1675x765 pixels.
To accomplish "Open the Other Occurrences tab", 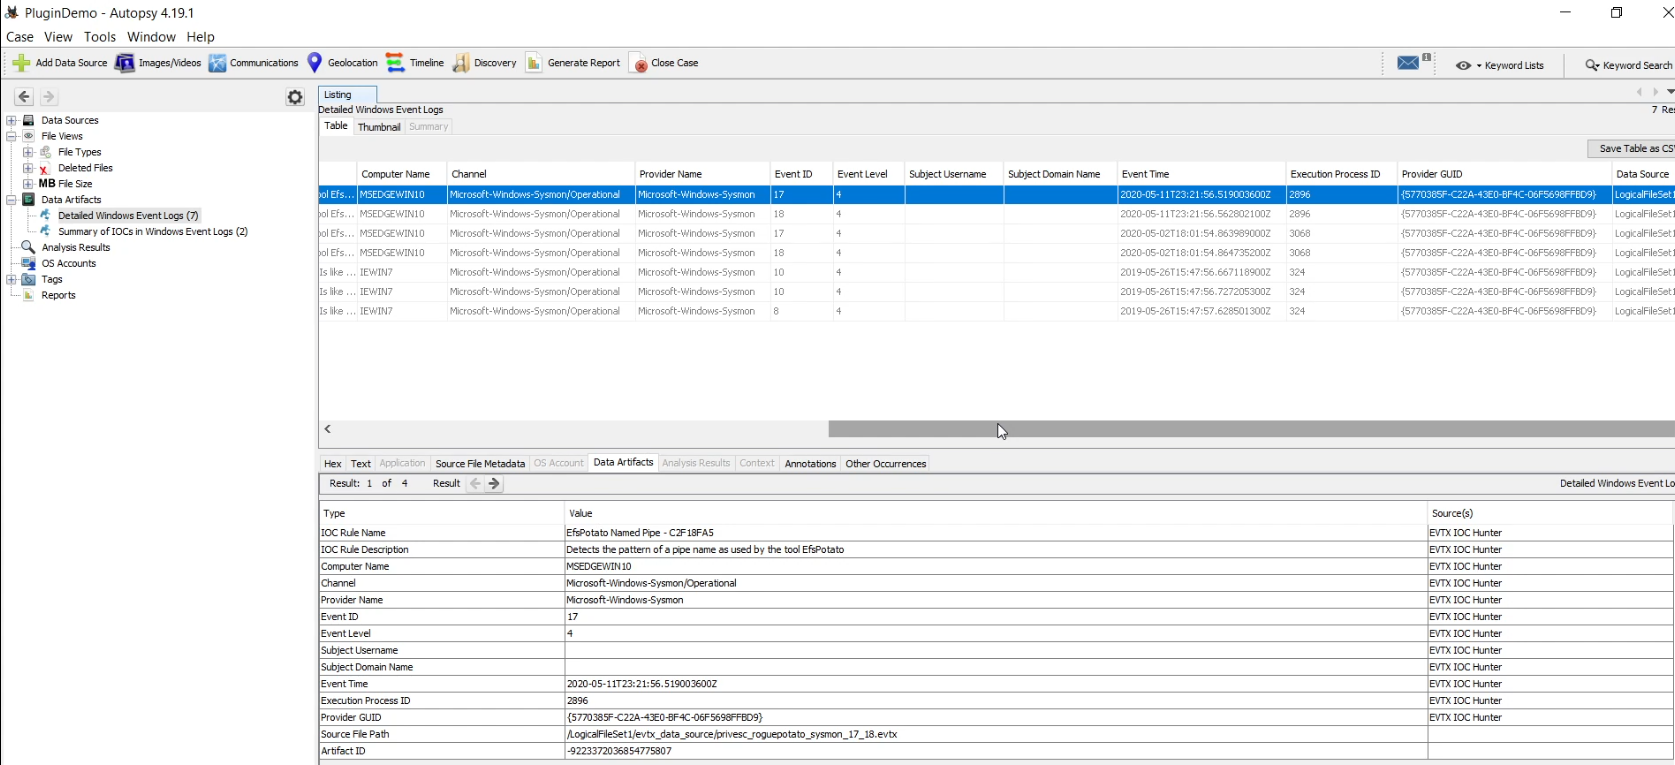I will 886,464.
